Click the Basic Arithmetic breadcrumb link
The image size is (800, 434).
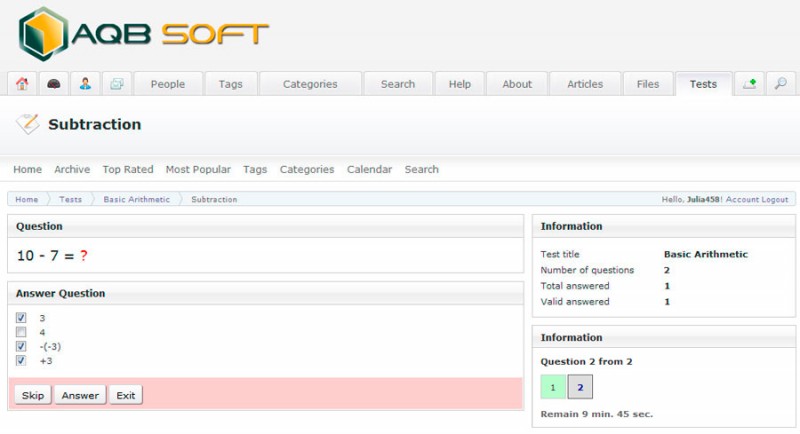pyautogui.click(x=136, y=199)
